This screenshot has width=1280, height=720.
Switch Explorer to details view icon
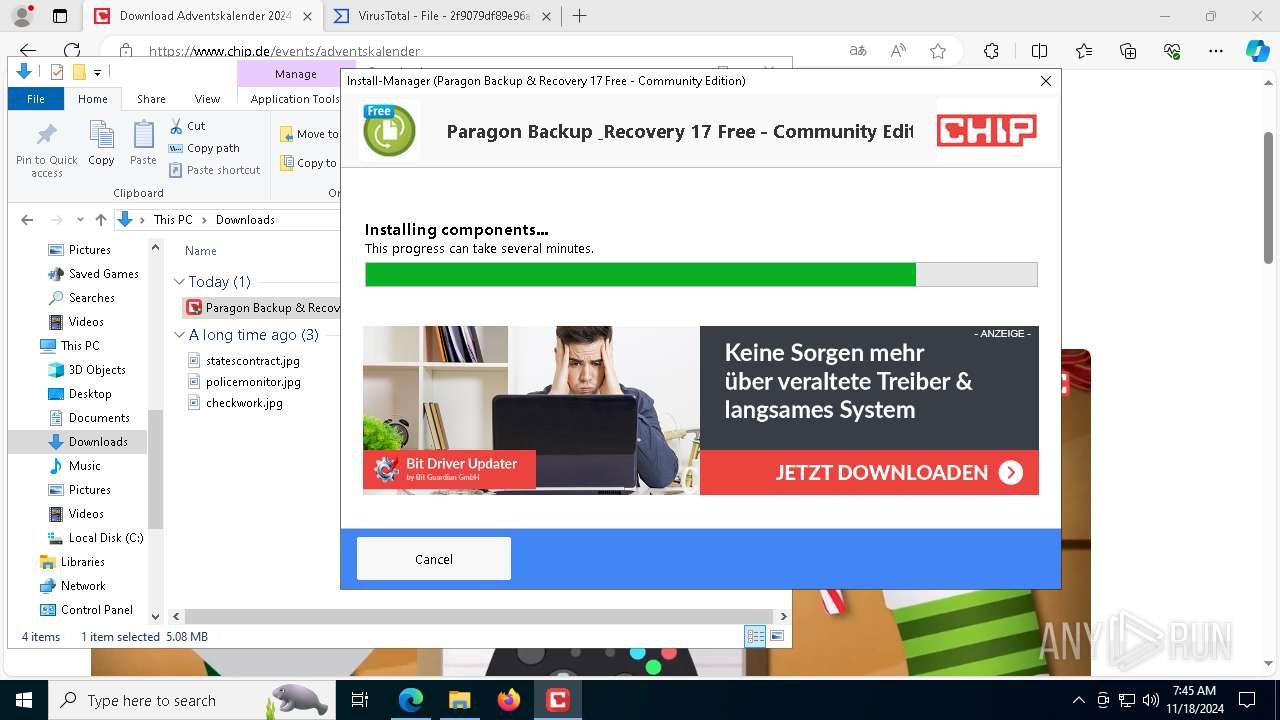[756, 636]
